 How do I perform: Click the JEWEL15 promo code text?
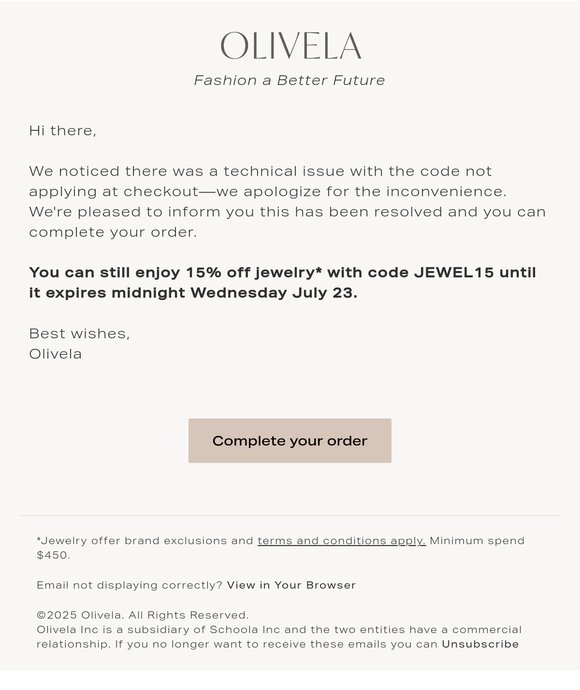point(454,272)
